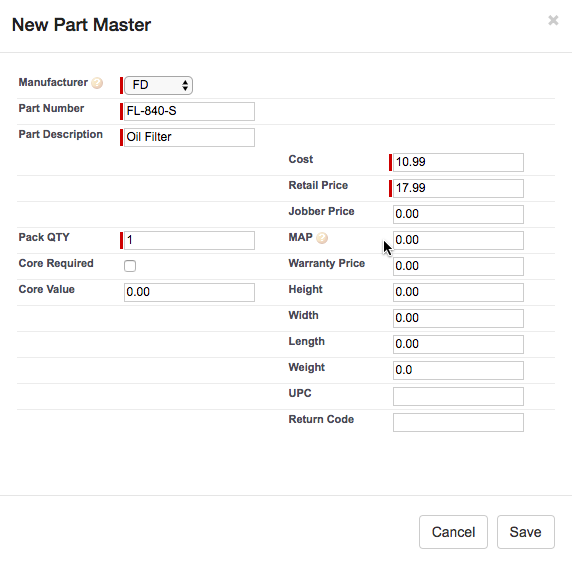Focus the Cost input field
This screenshot has height=566, width=572.
[458, 162]
